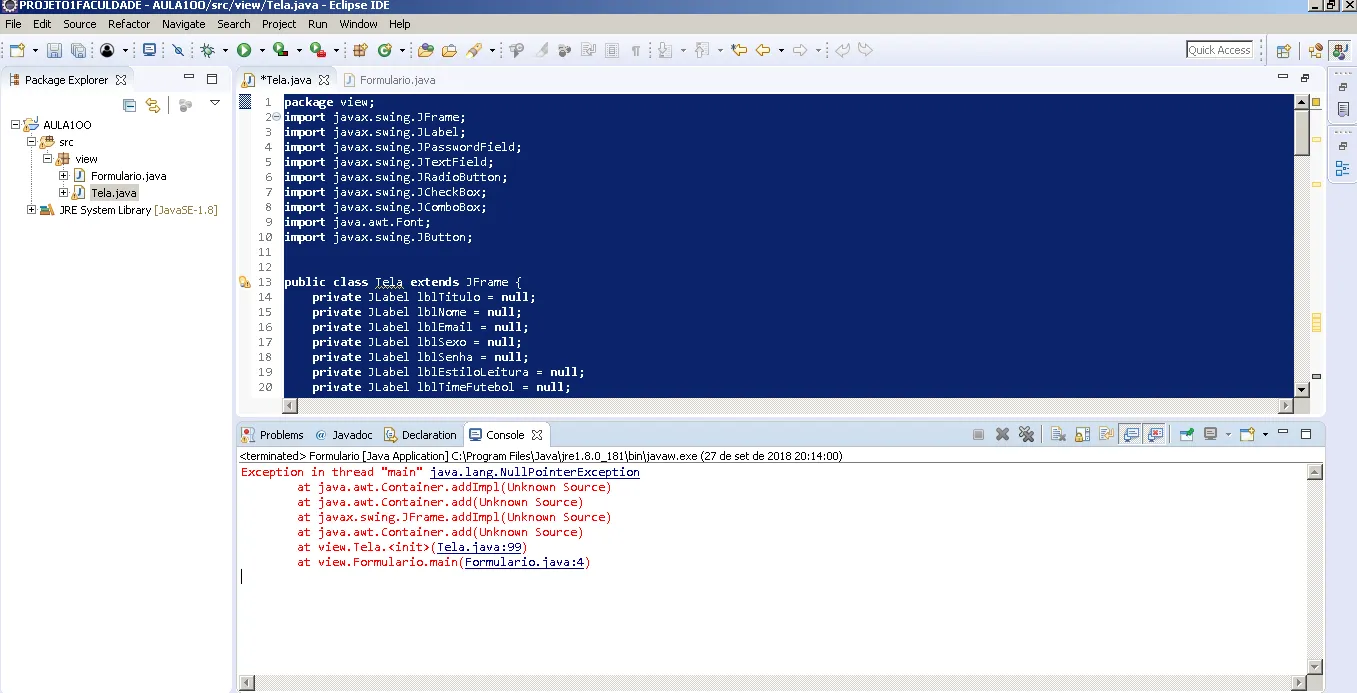
Task: Open the Tela.java:99 stack trace link
Action: click(x=481, y=547)
